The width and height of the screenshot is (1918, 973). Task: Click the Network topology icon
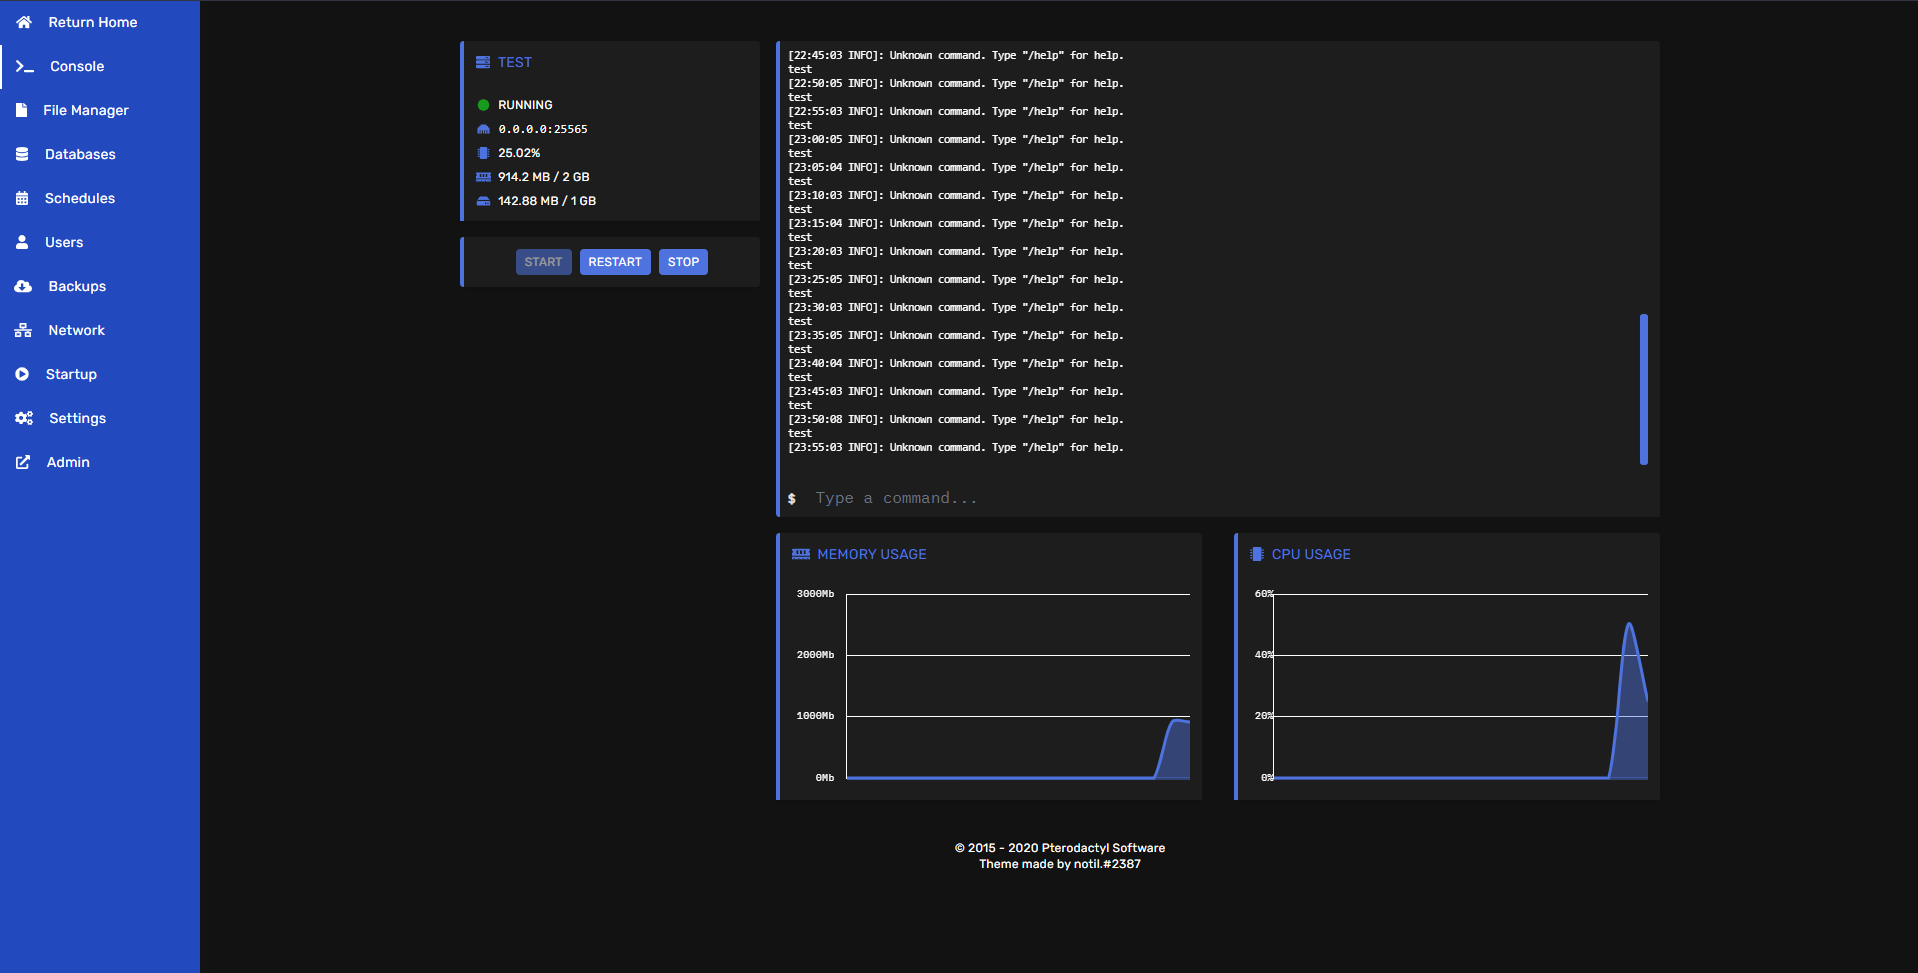23,330
